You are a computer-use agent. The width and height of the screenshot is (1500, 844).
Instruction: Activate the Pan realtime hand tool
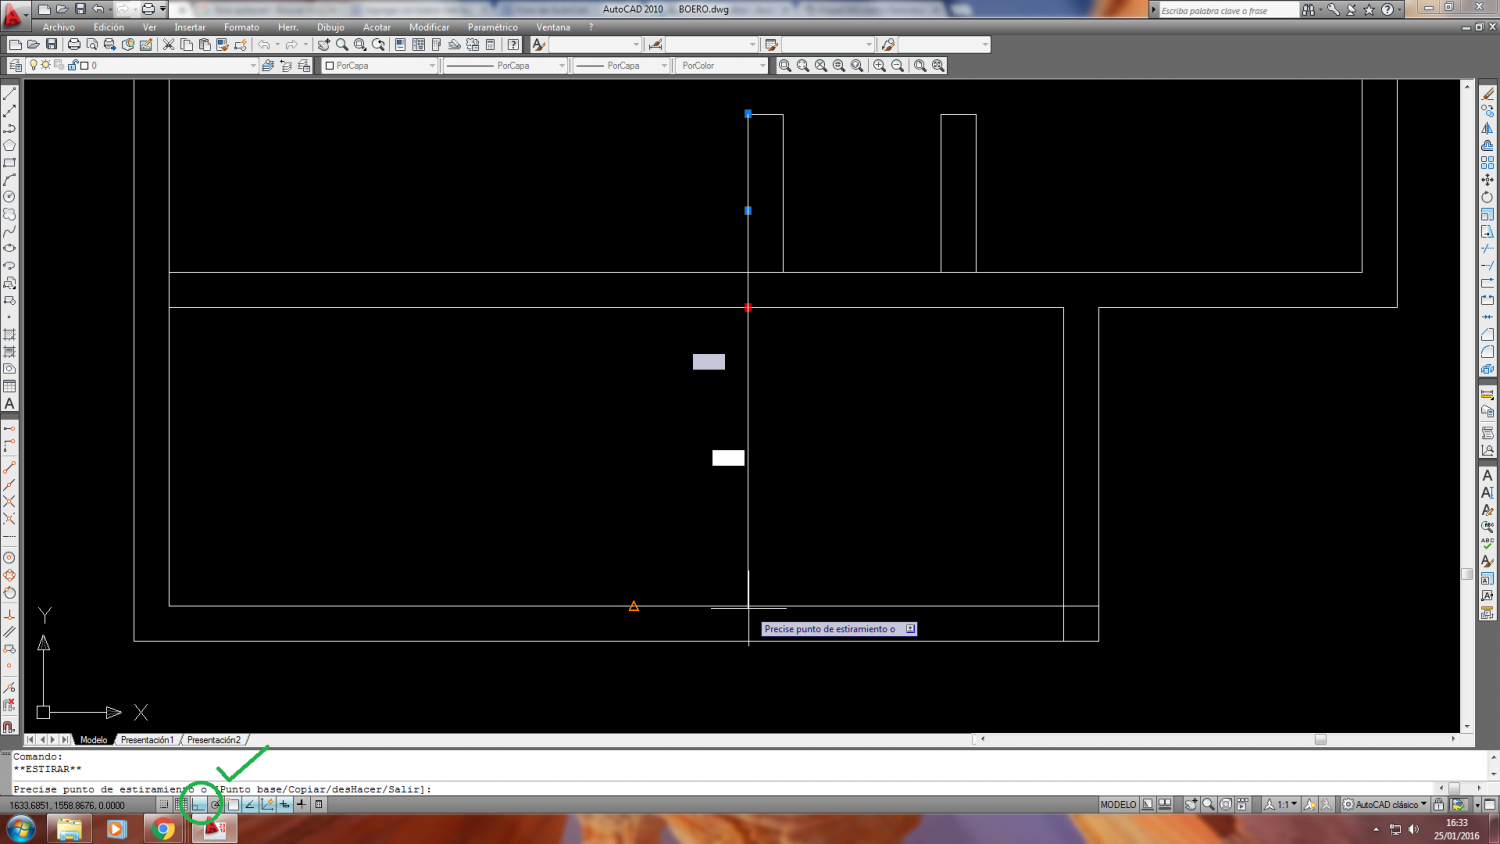[324, 44]
